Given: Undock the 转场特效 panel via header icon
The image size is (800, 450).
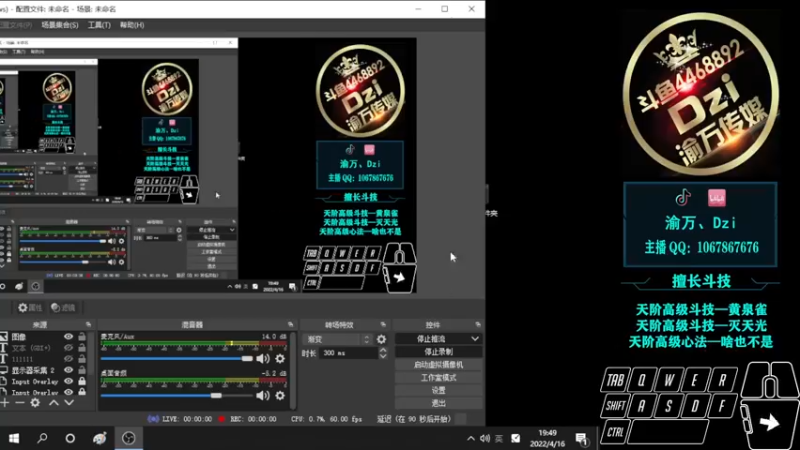Looking at the screenshot, I should click(383, 324).
